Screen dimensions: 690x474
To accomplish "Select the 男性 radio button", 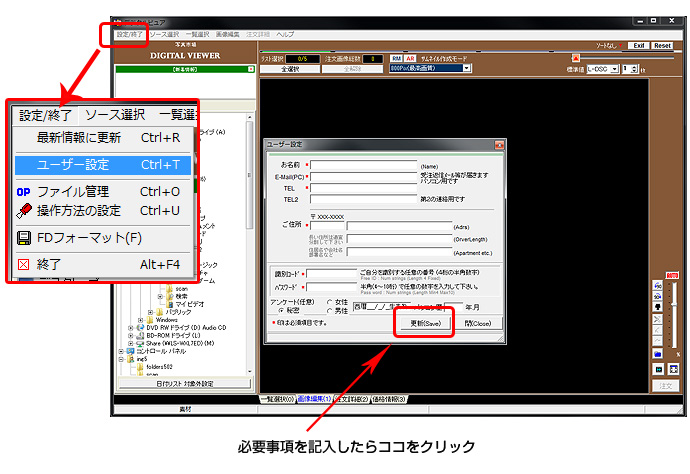I will point(326,310).
